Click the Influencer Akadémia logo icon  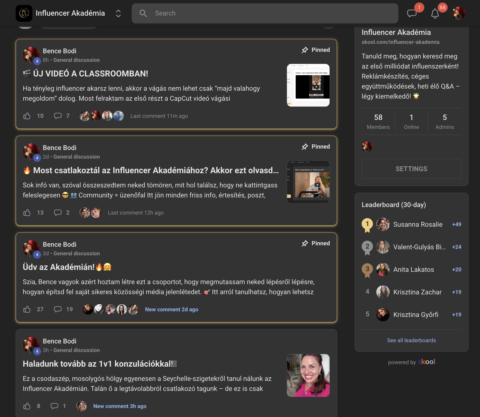point(24,13)
